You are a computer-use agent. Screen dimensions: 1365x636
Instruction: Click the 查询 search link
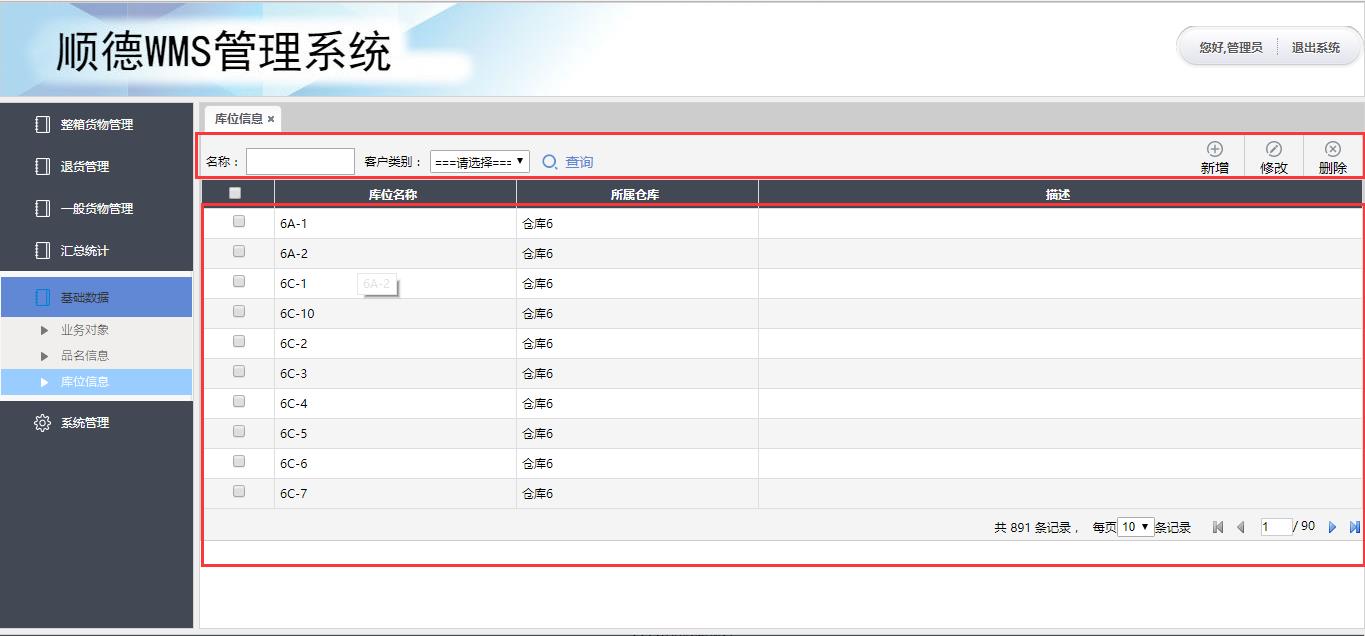tap(579, 162)
